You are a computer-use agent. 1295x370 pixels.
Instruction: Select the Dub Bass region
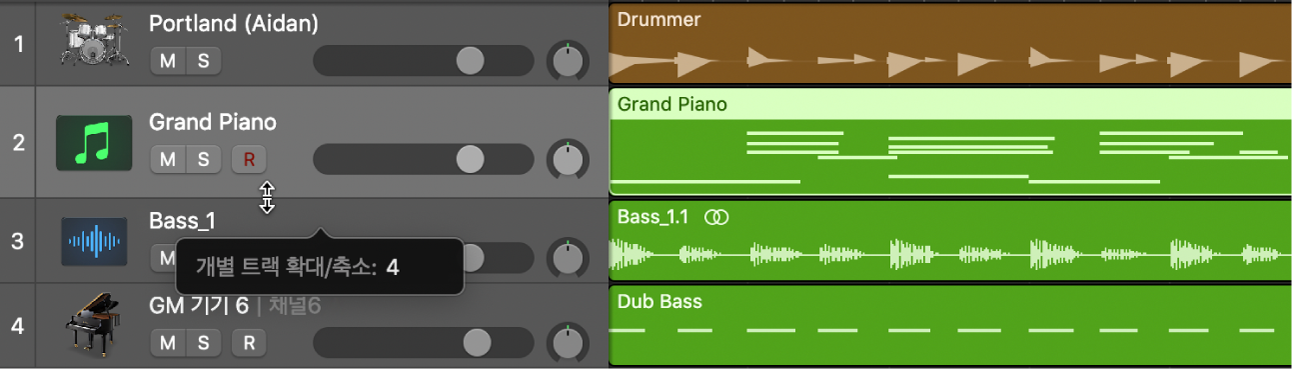coord(950,325)
